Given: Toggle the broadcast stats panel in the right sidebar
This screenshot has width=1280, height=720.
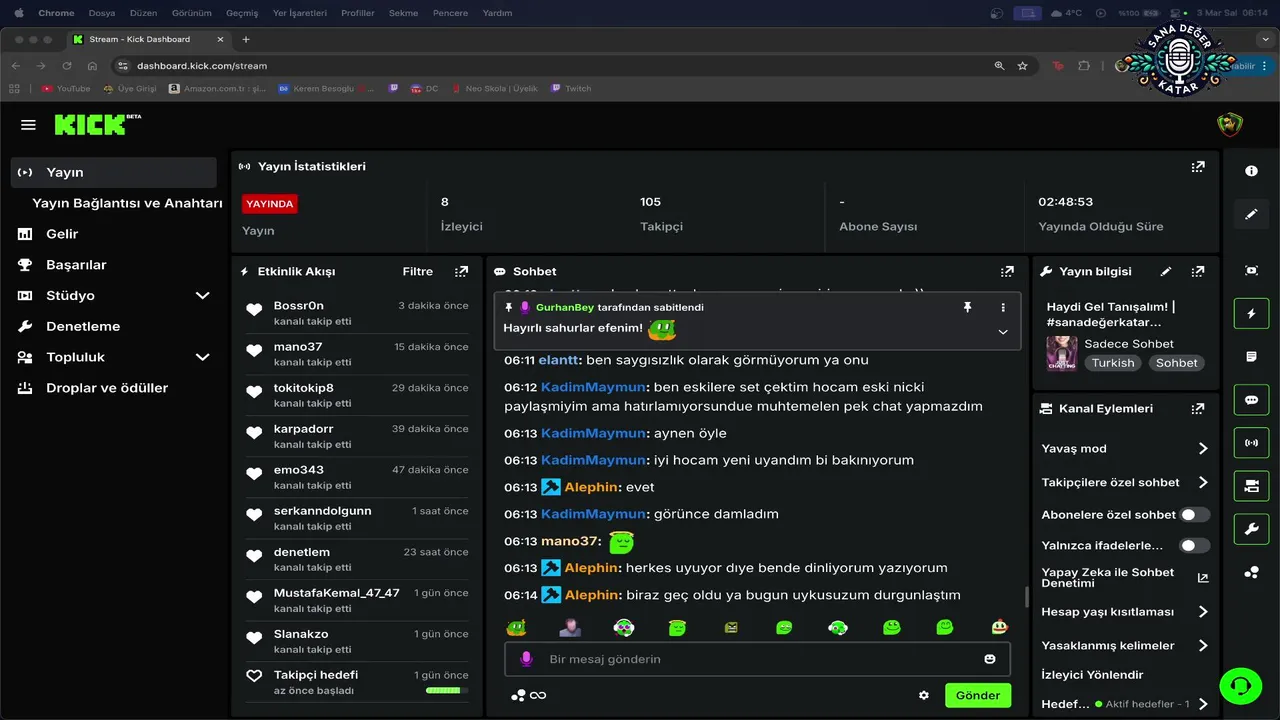Looking at the screenshot, I should [1251, 442].
